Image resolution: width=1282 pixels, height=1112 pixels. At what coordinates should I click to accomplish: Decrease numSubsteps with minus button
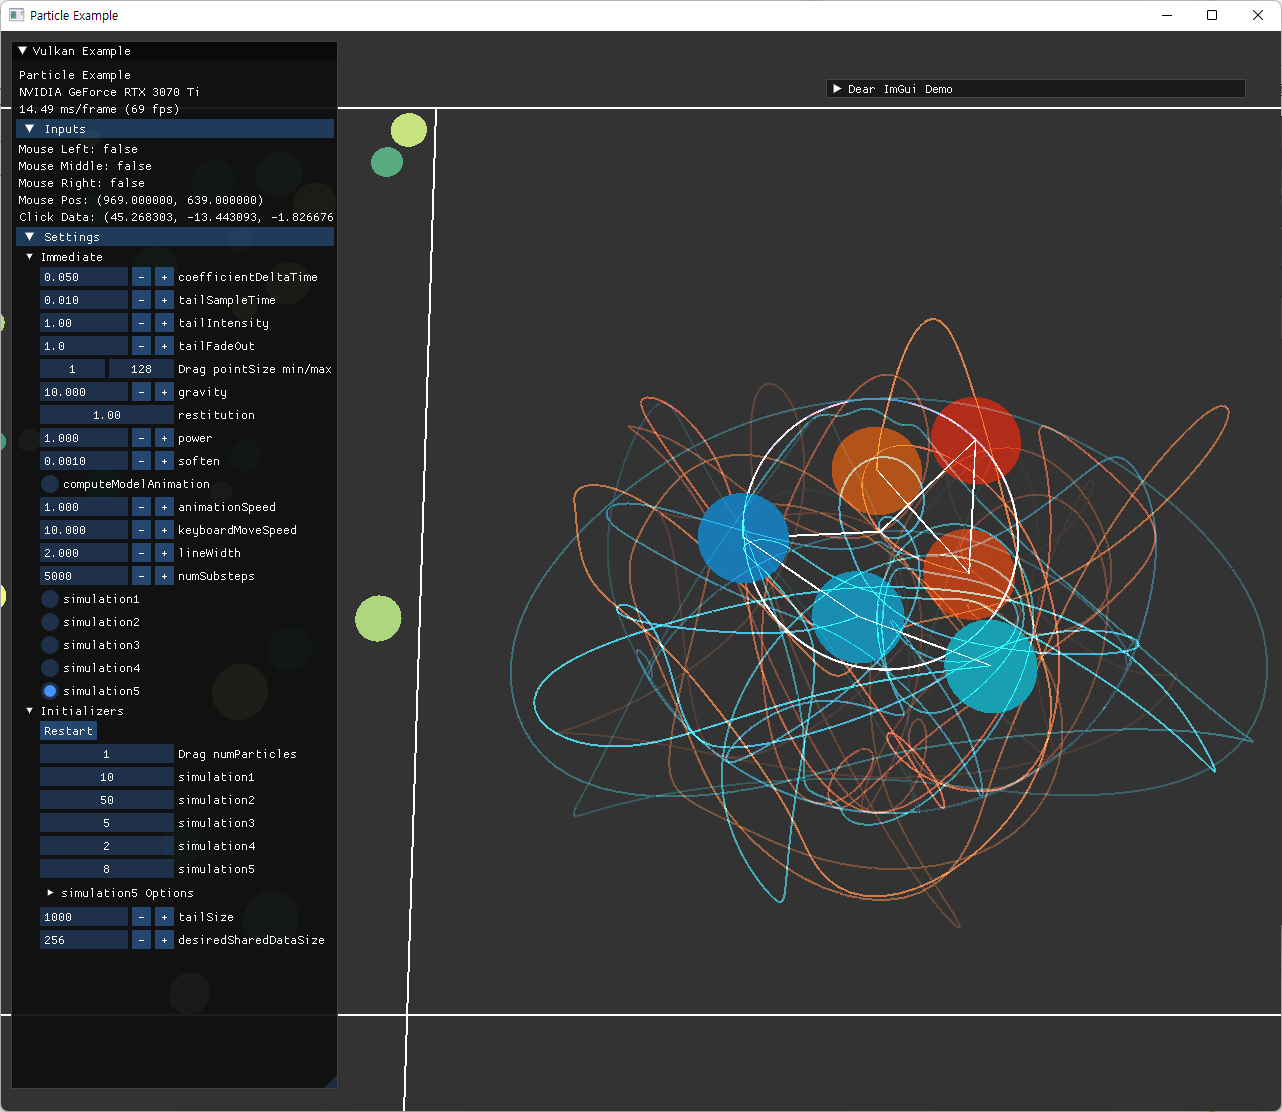[x=141, y=576]
